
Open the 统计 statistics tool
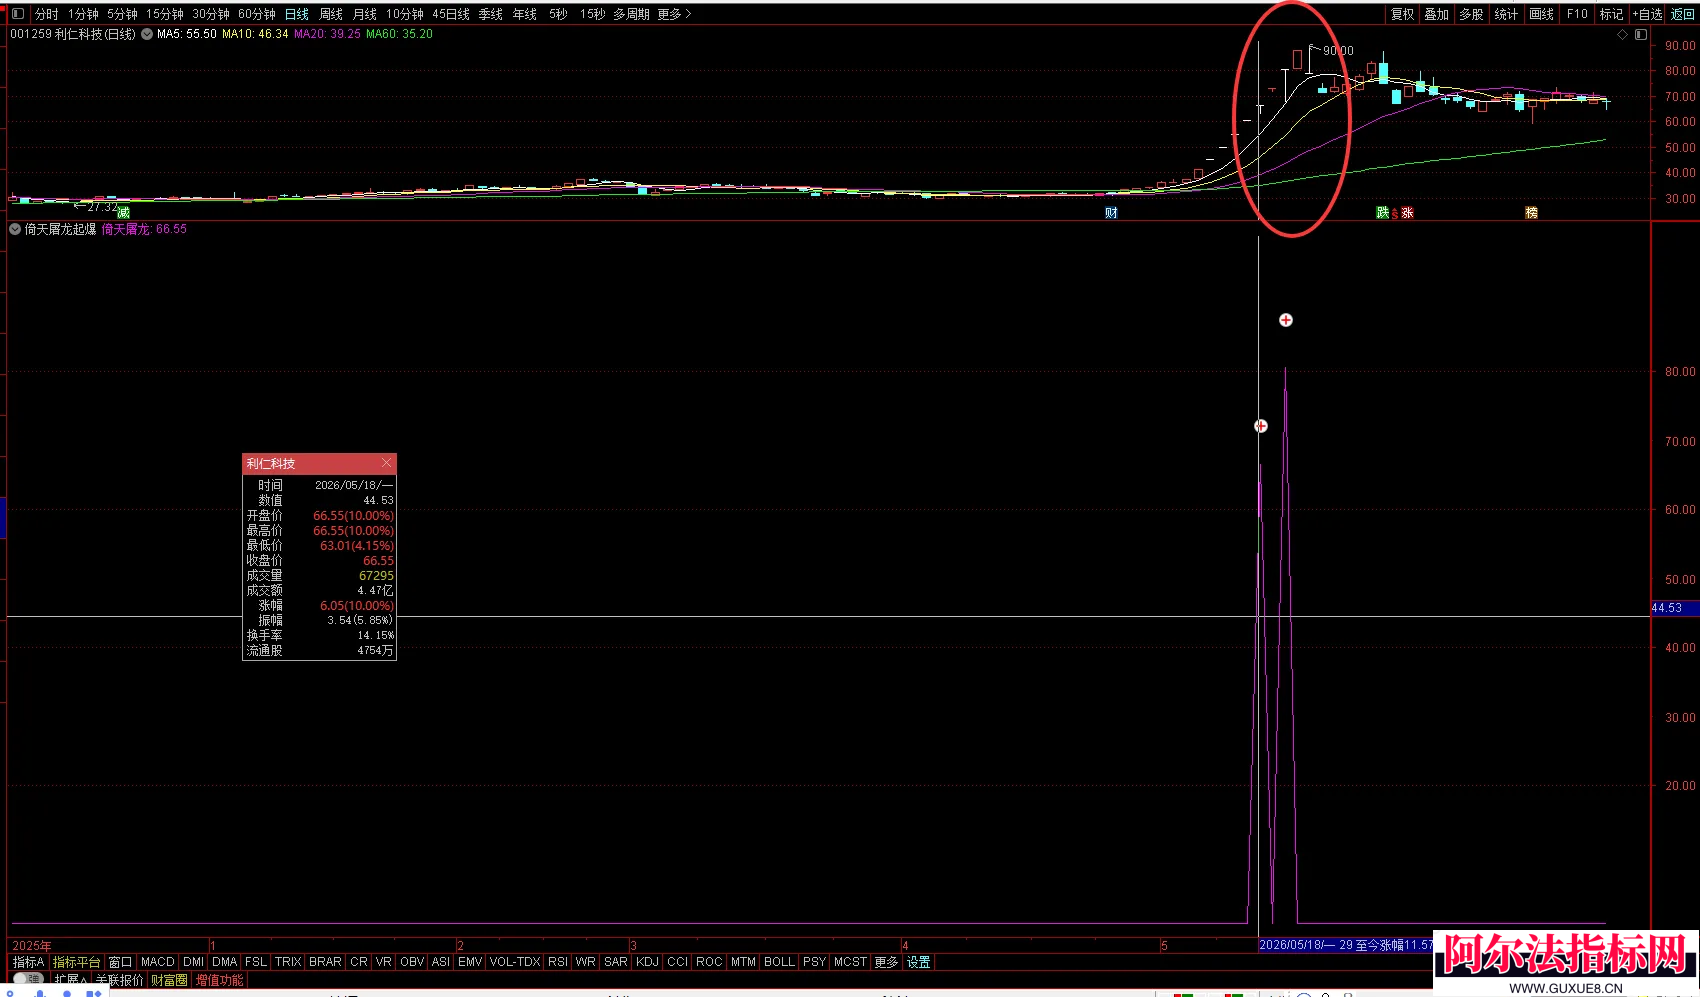(x=1506, y=14)
